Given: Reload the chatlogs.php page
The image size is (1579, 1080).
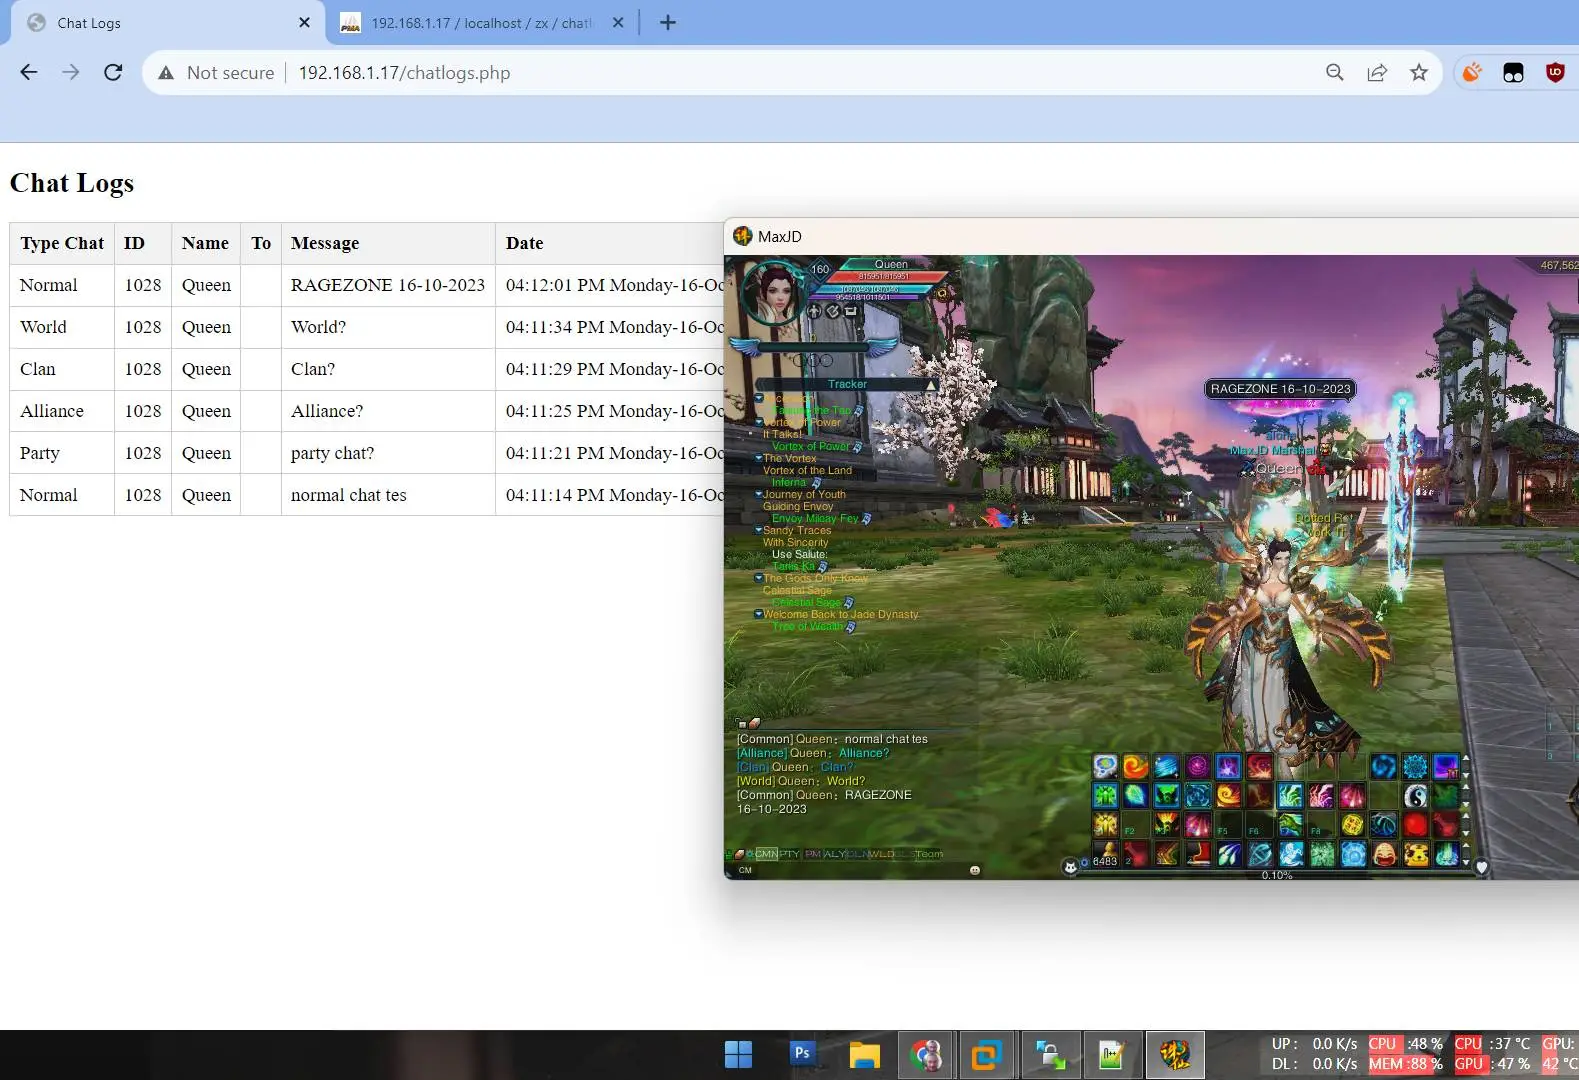Looking at the screenshot, I should [x=113, y=72].
